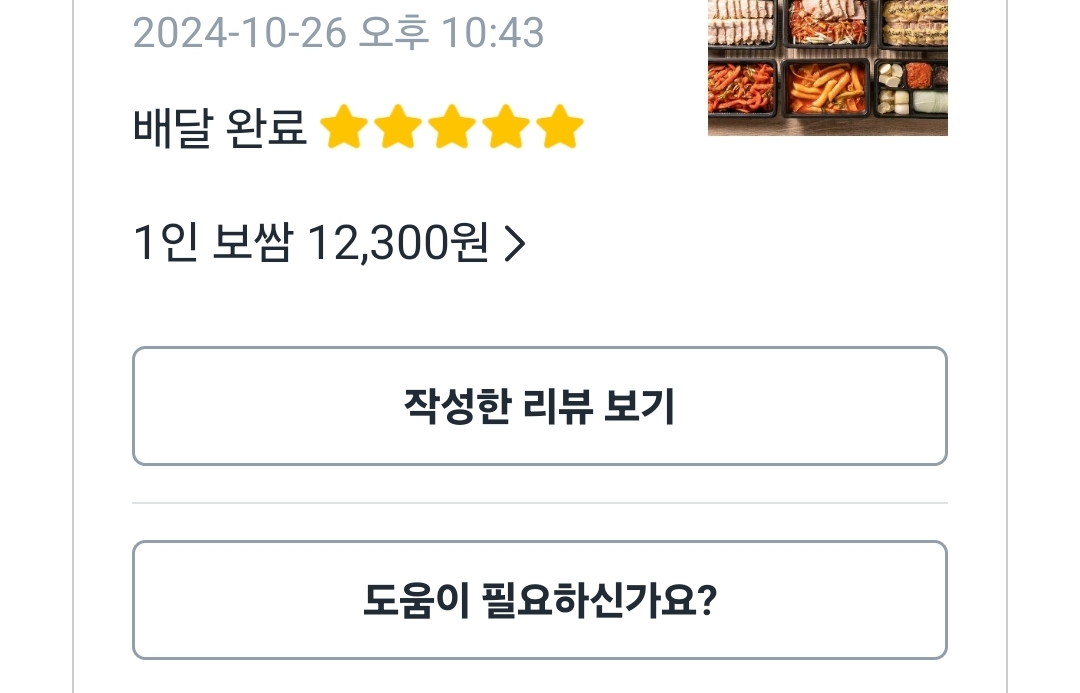Select the 배달 완료 status label

[220, 129]
